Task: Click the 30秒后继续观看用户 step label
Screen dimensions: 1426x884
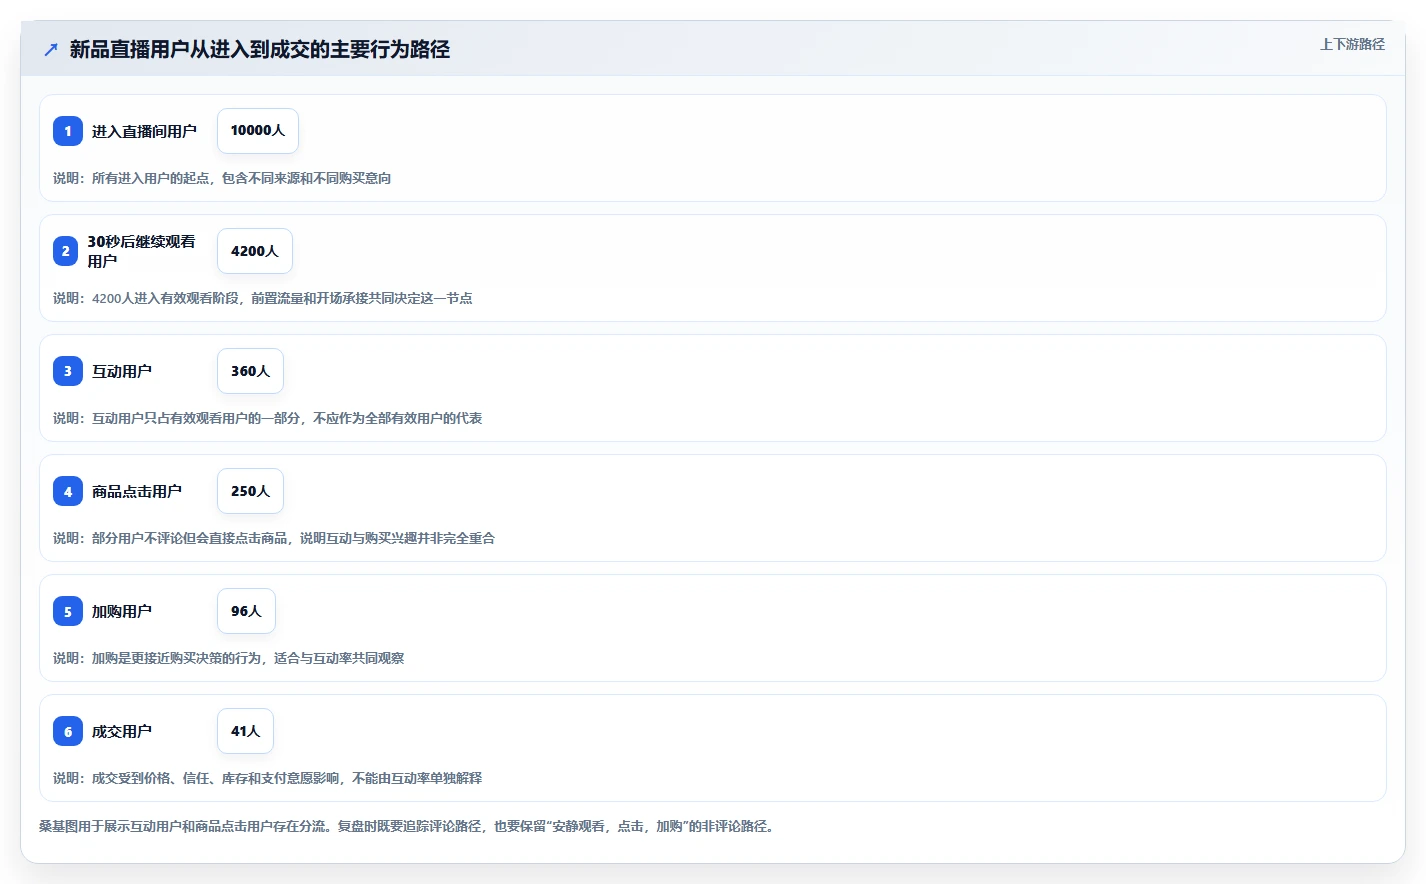Action: point(141,251)
